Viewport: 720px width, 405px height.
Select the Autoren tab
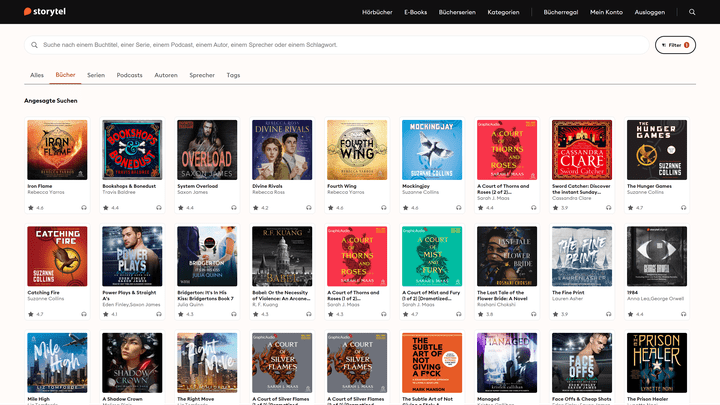point(166,75)
